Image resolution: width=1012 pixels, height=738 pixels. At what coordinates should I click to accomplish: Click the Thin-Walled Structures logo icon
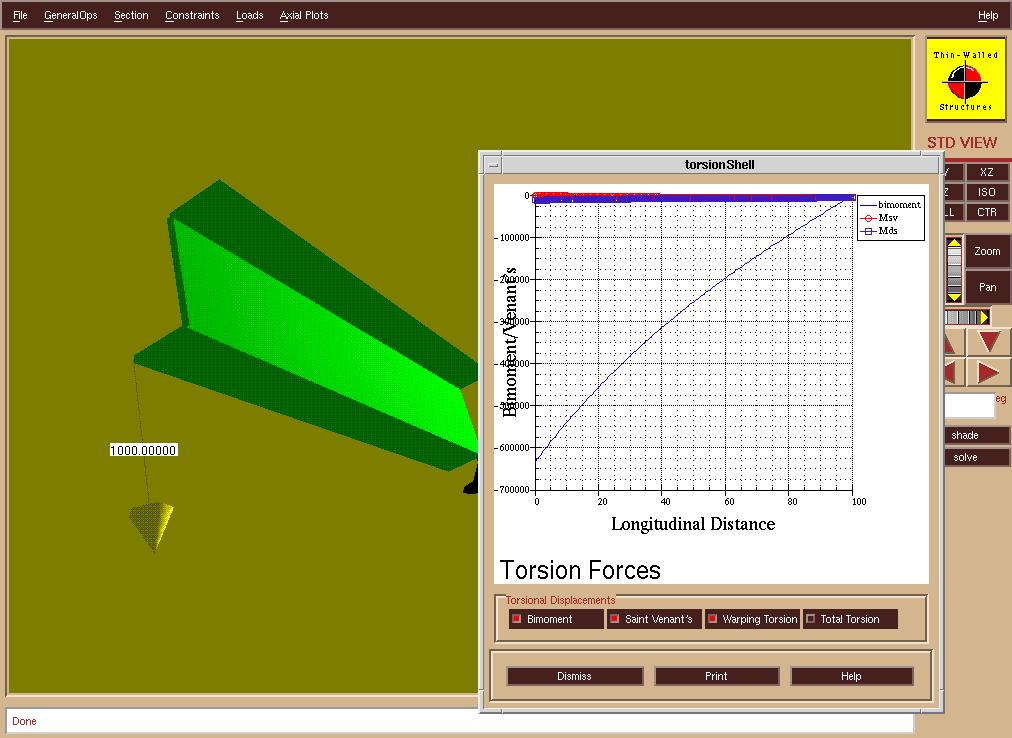click(965, 80)
